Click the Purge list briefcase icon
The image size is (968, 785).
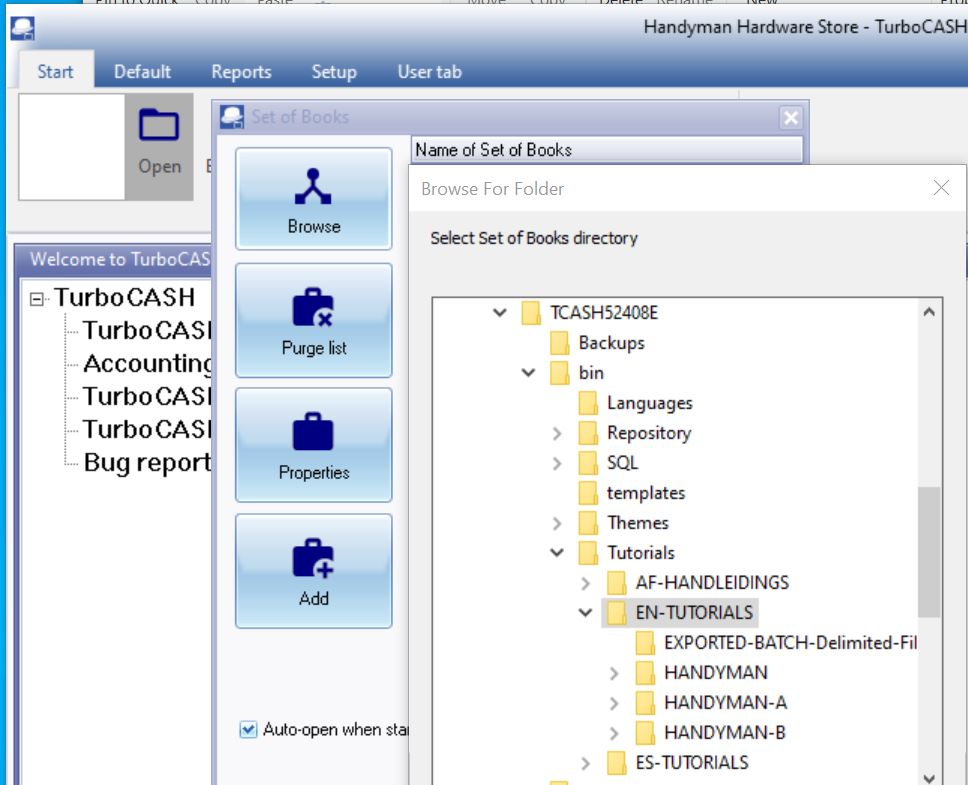coord(313,308)
